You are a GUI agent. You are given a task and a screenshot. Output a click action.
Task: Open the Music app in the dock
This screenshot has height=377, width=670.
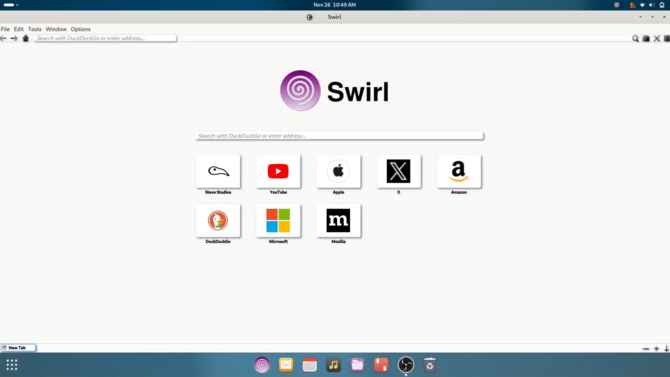[334, 365]
